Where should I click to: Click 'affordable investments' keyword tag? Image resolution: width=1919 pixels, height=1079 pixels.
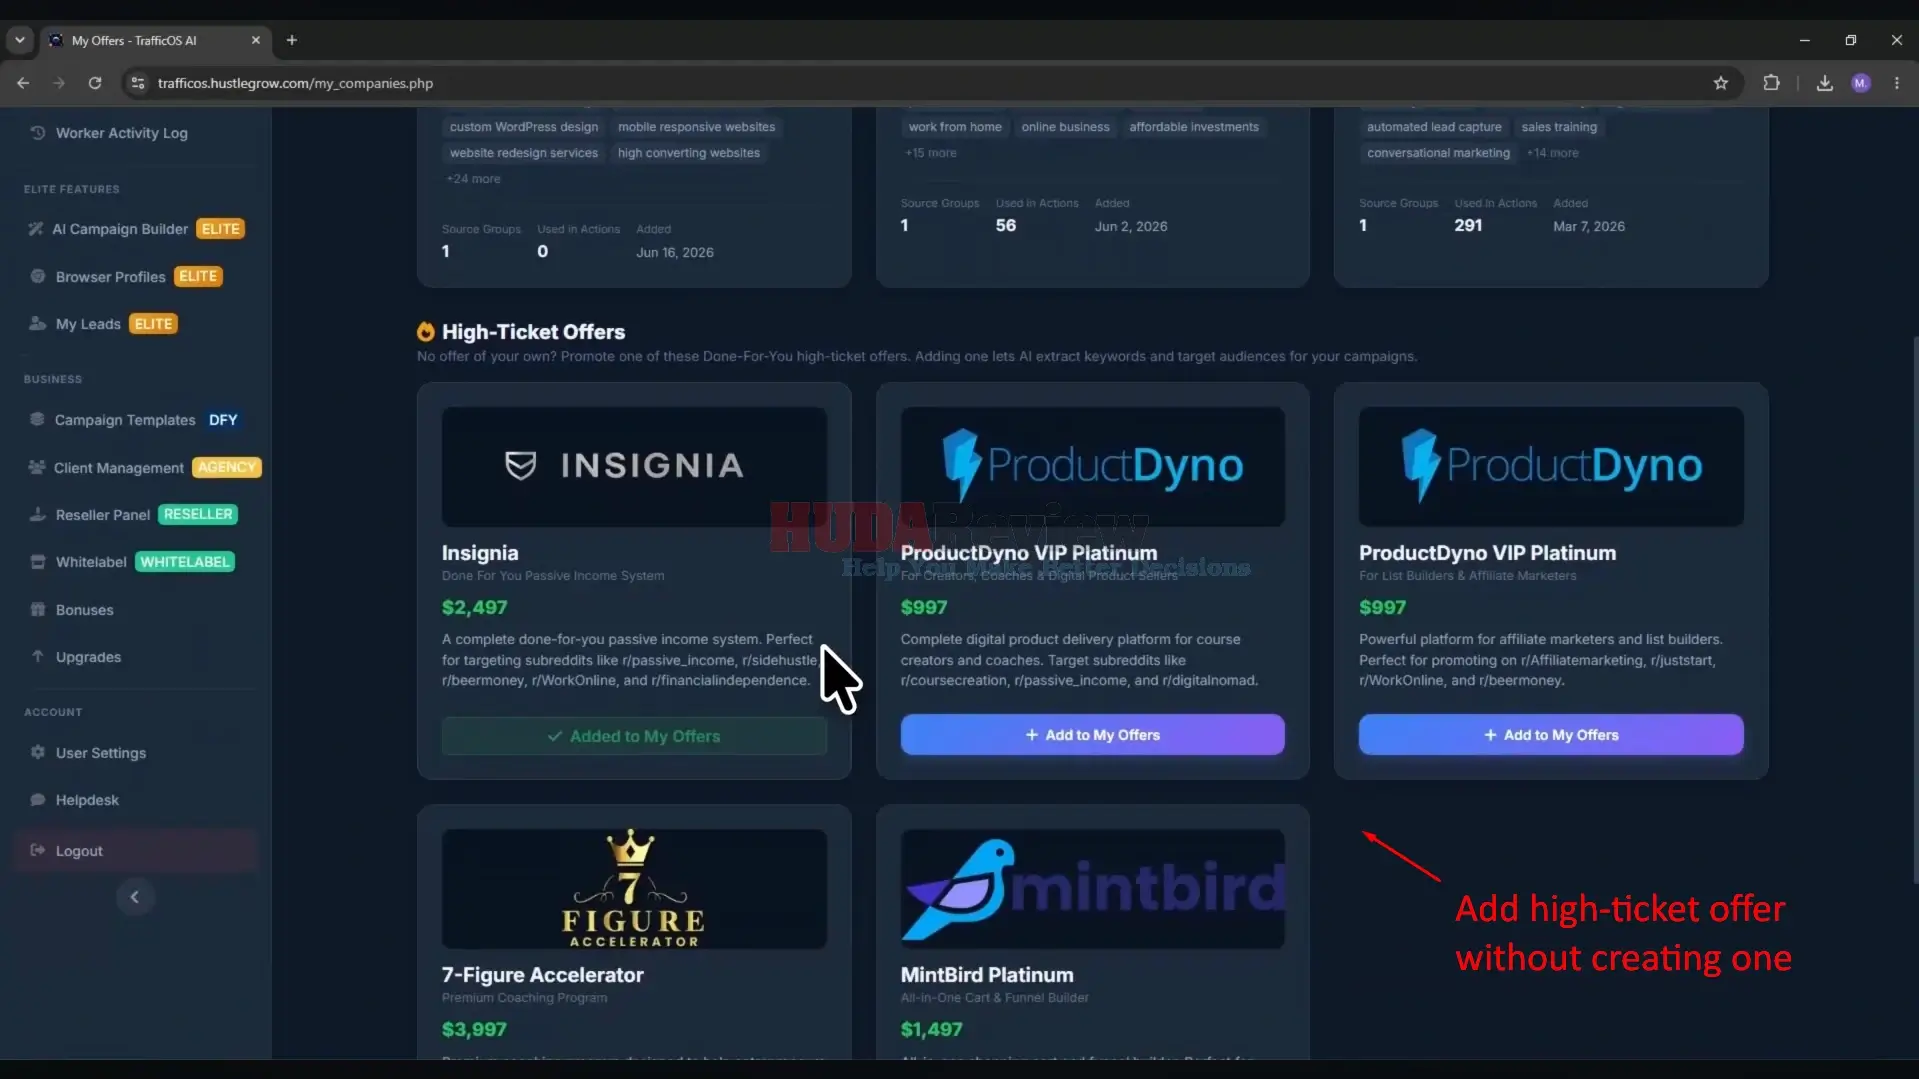(x=1194, y=127)
